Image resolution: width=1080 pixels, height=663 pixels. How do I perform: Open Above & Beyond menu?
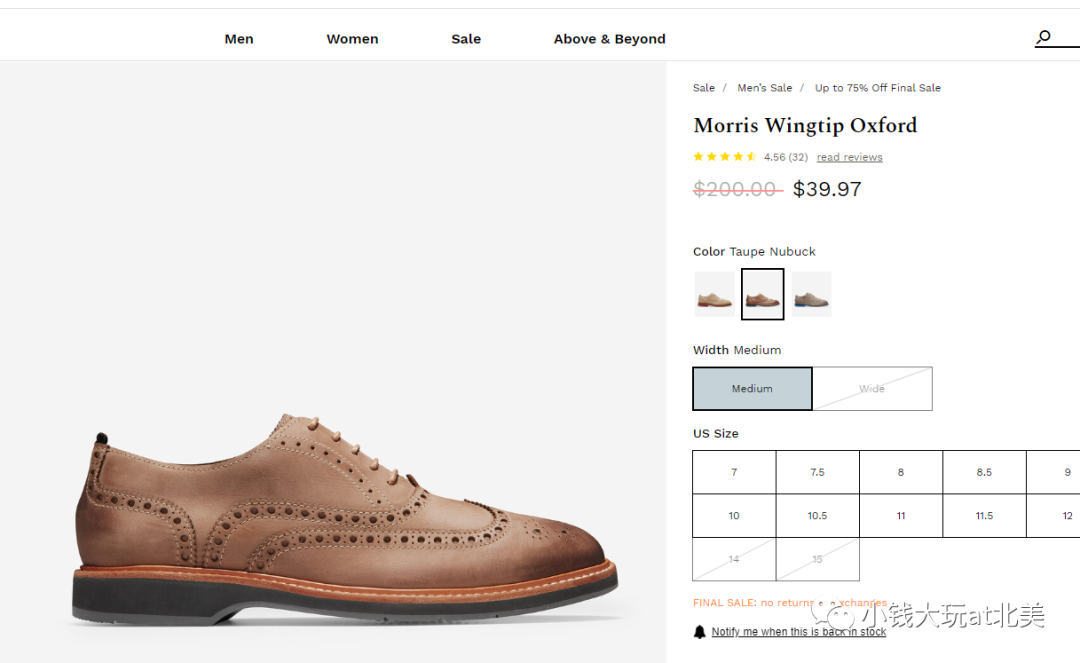pos(609,39)
